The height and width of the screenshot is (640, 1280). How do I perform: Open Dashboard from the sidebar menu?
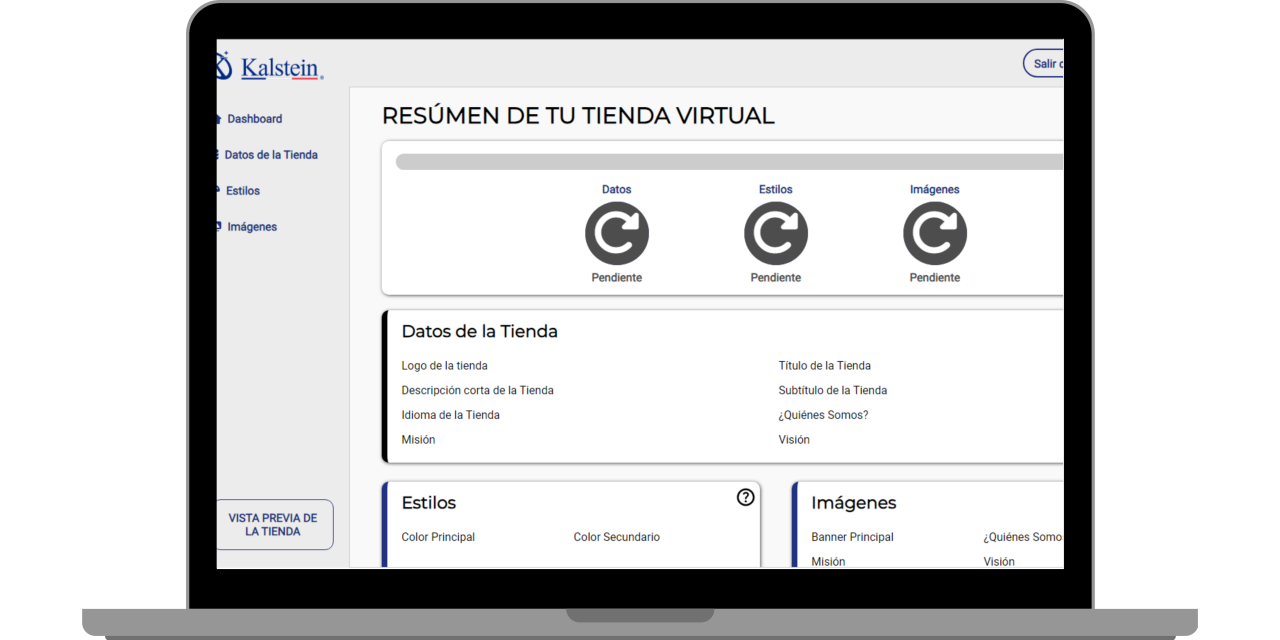click(254, 119)
